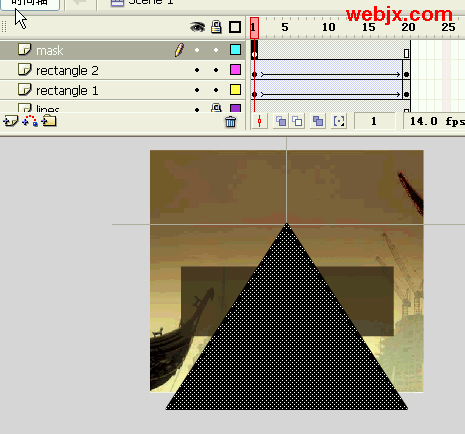Toggle visibility dot of rectangle 2 layer

pos(197,70)
